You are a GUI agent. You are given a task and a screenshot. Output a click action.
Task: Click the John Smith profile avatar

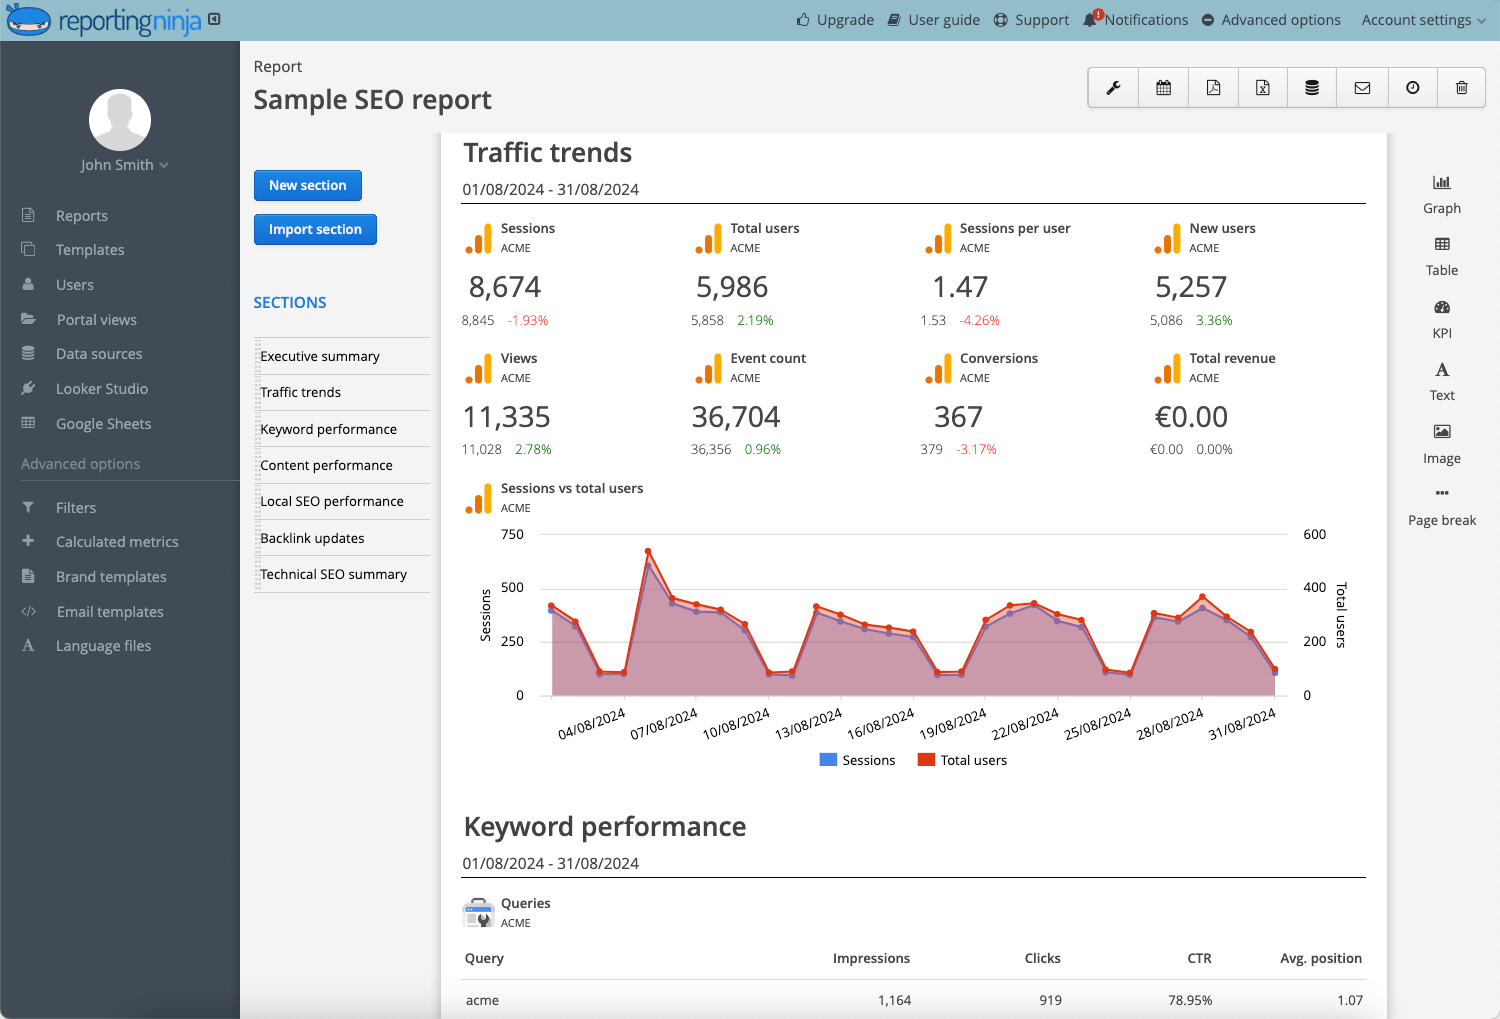click(119, 119)
